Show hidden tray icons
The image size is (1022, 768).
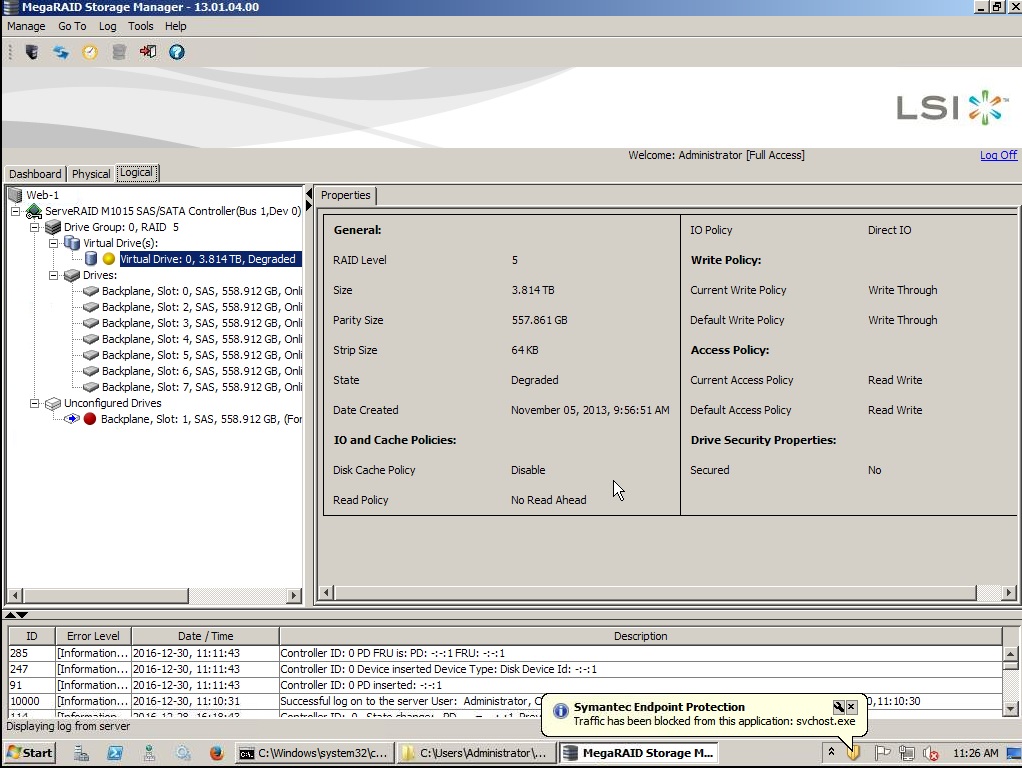coord(832,752)
